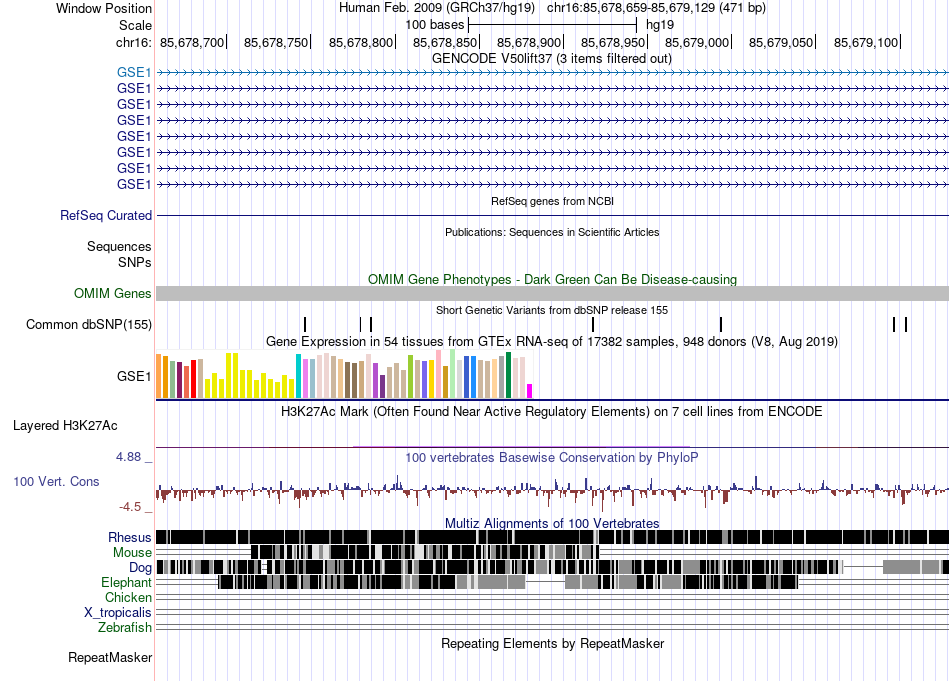Screen dimensions: 950x681
Task: Click the 'chr16:' ruler label
Action: click(133, 42)
